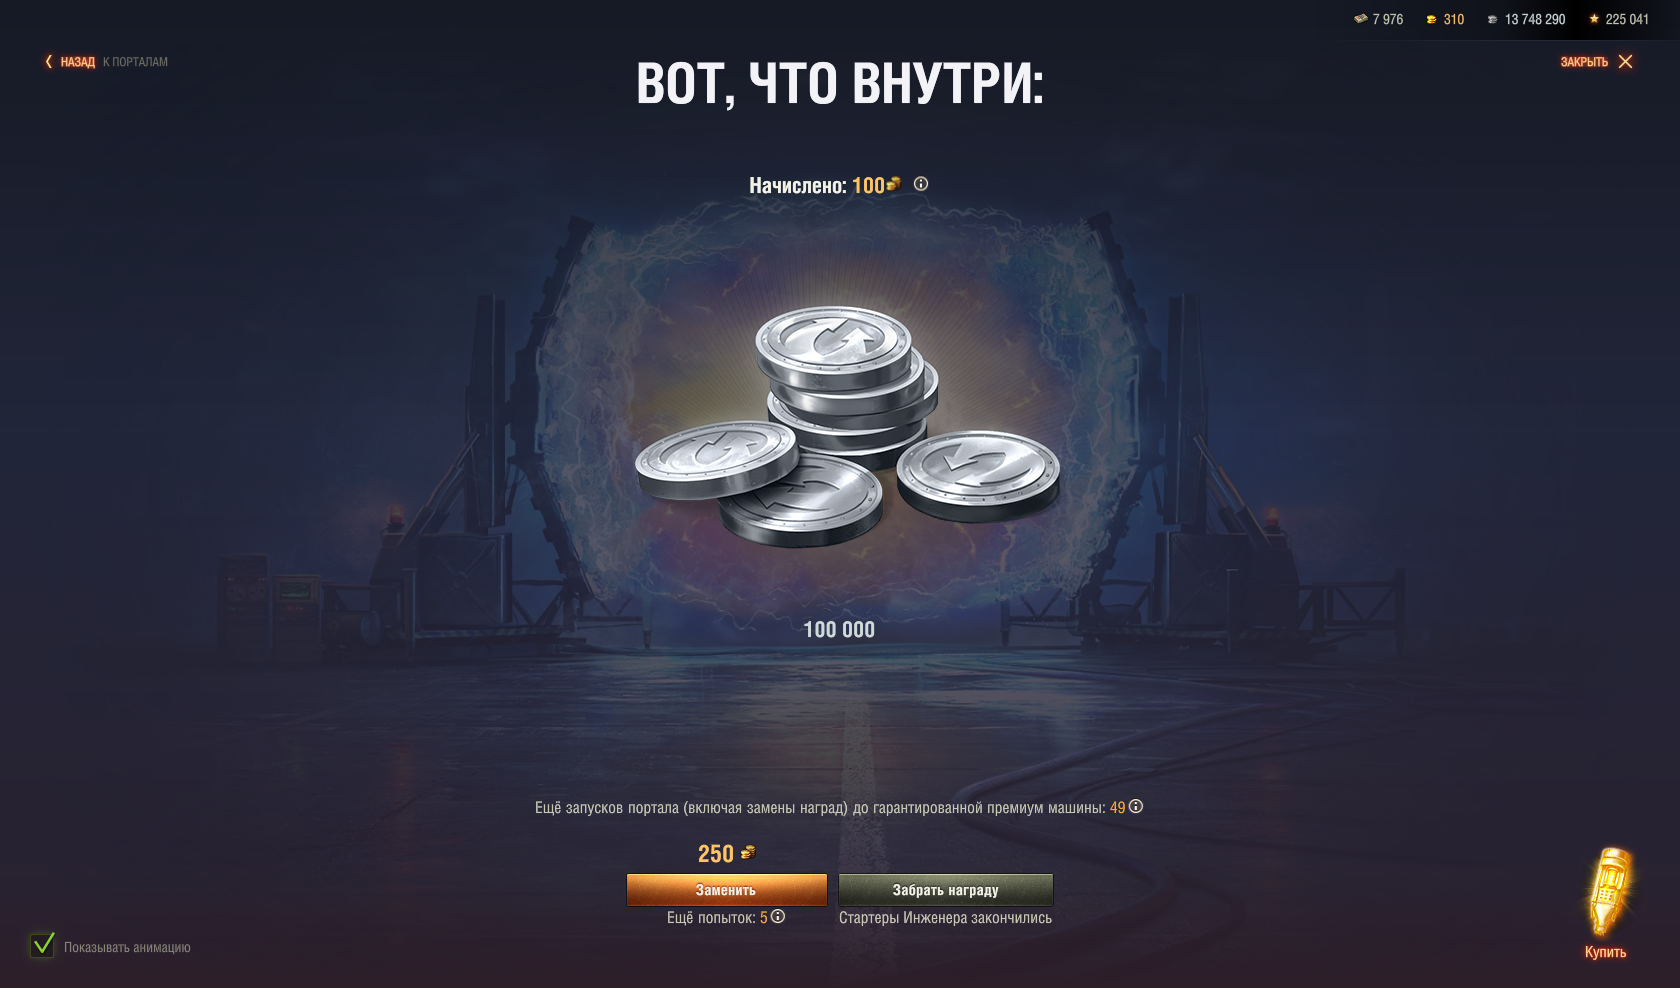Click the gold coin icon next to 250
This screenshot has width=1680, height=988.
click(748, 853)
